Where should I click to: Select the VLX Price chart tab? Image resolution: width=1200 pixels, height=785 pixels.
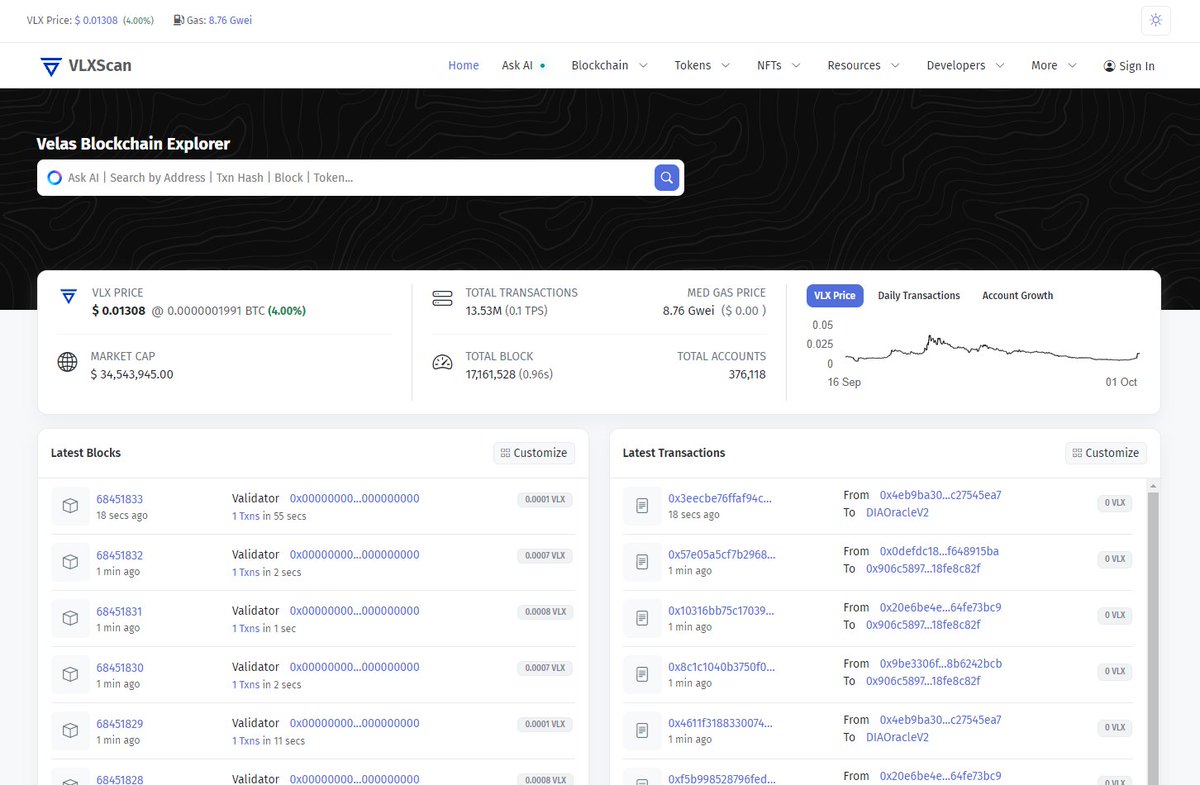point(835,295)
